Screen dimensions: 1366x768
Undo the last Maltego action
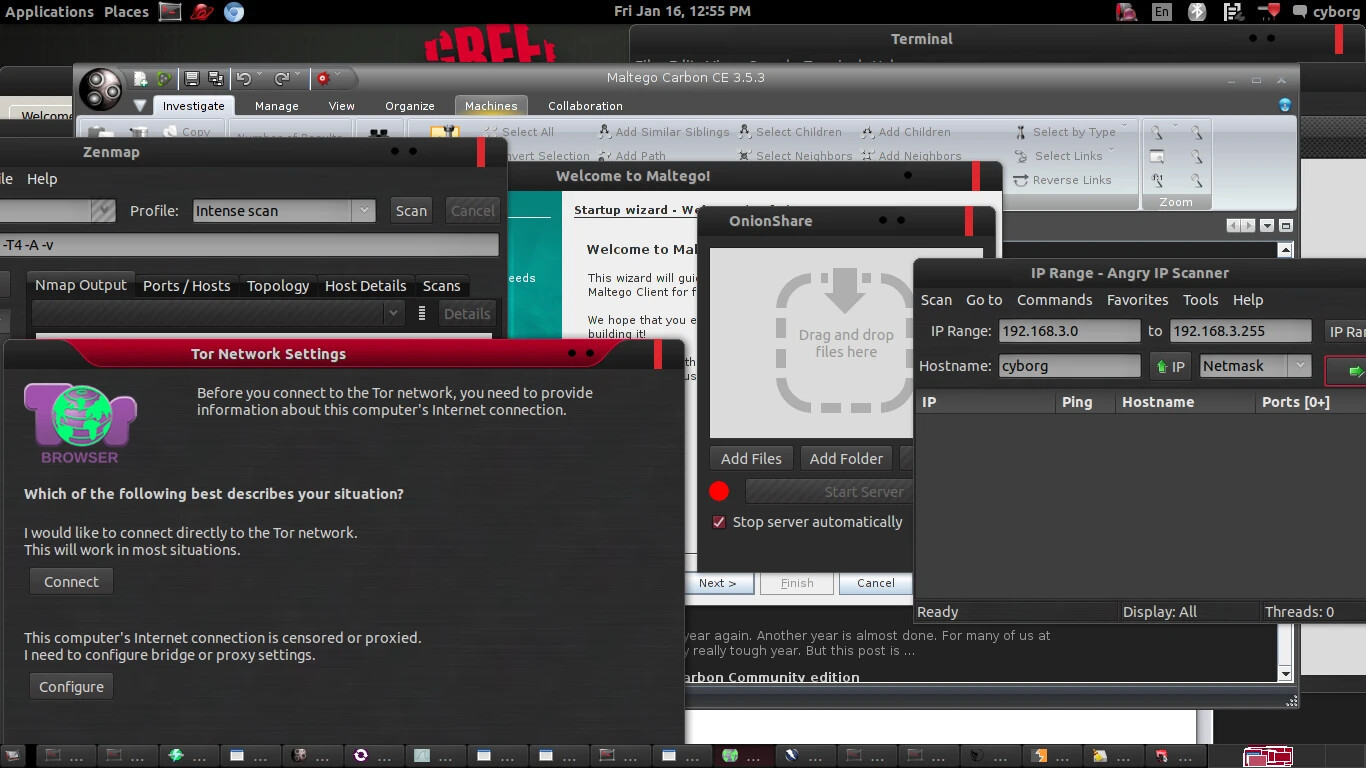pyautogui.click(x=244, y=79)
